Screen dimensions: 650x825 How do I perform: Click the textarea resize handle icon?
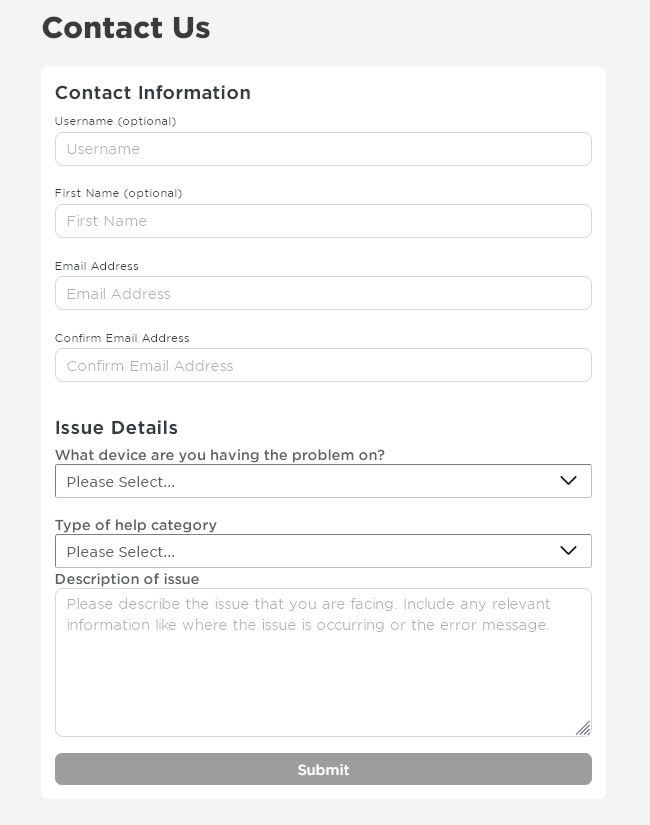pyautogui.click(x=583, y=728)
